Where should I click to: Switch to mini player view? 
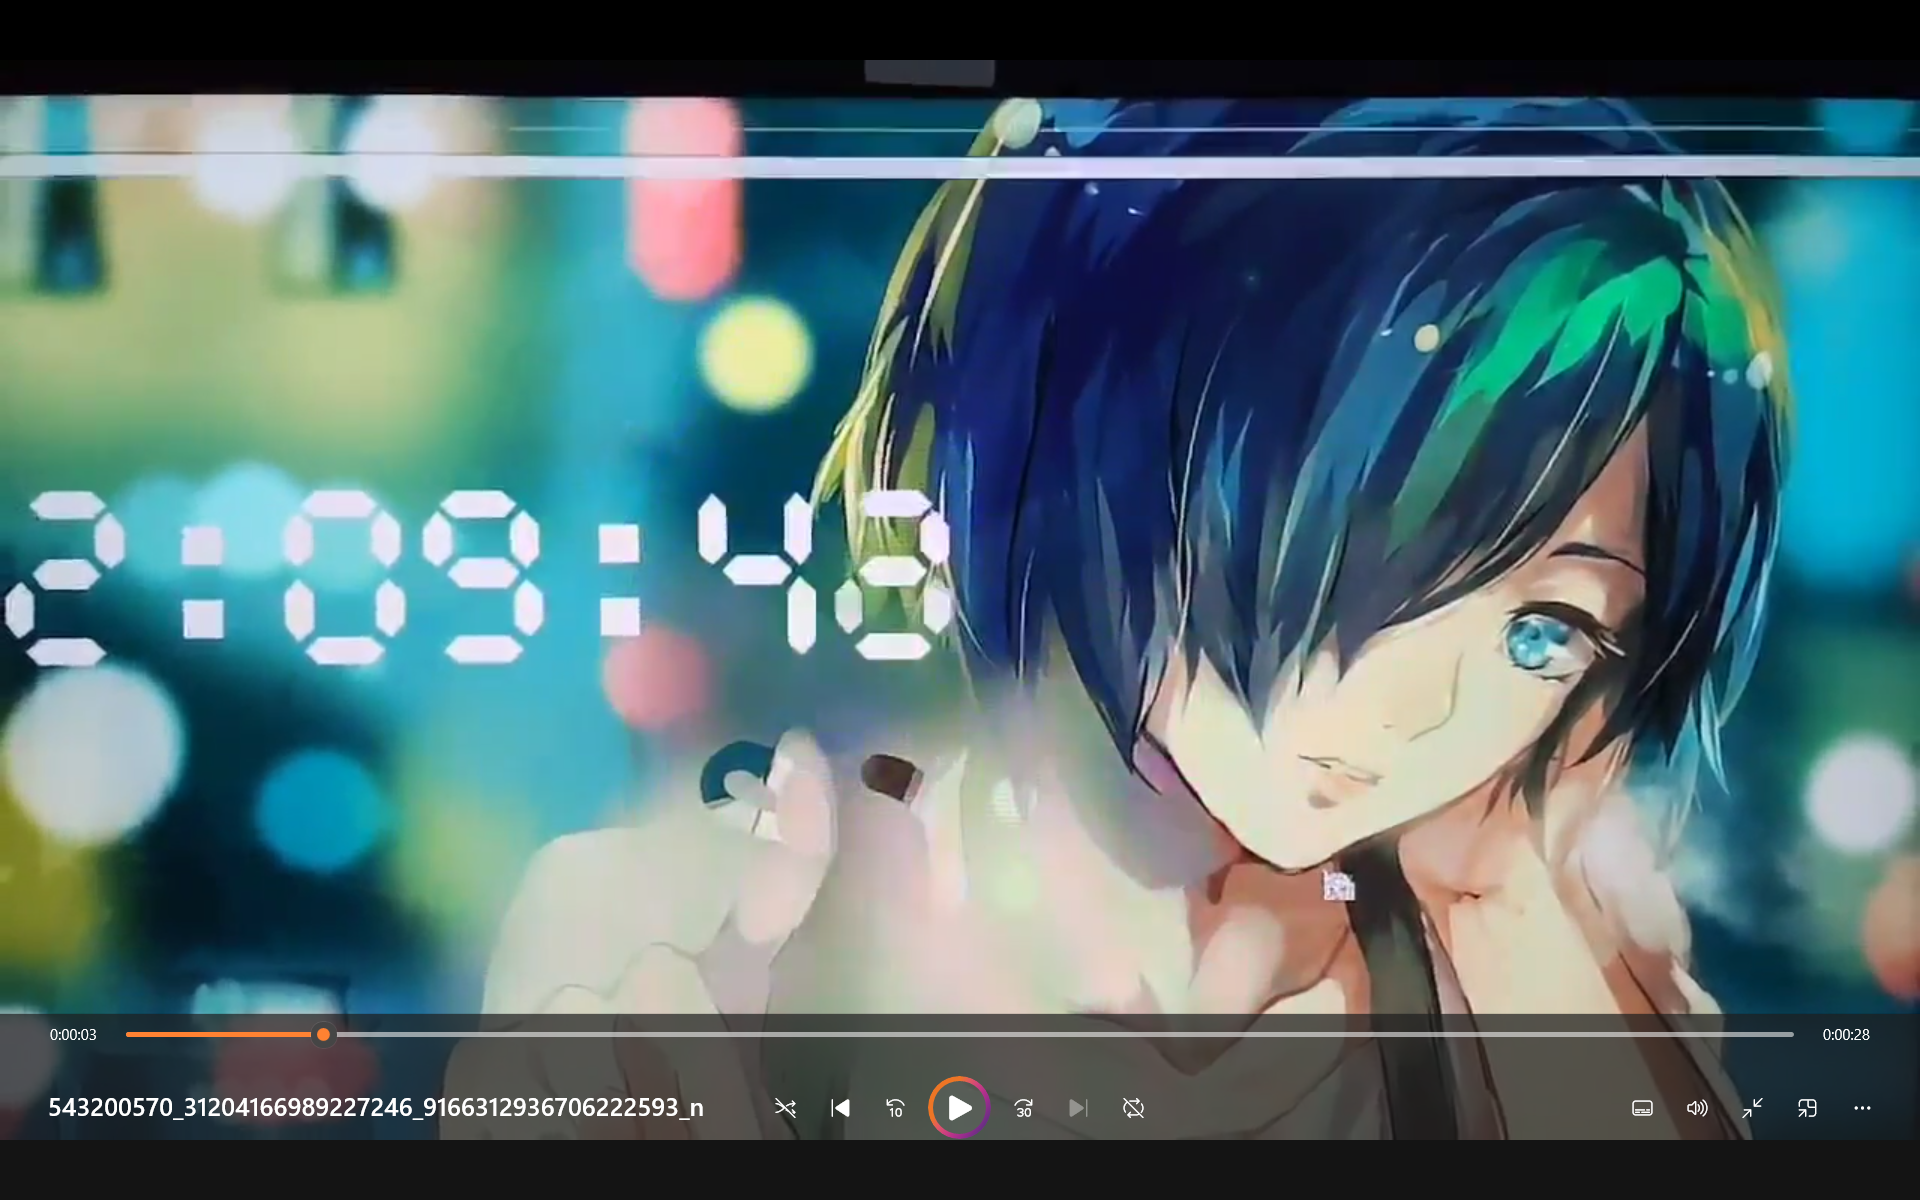tap(1807, 1108)
